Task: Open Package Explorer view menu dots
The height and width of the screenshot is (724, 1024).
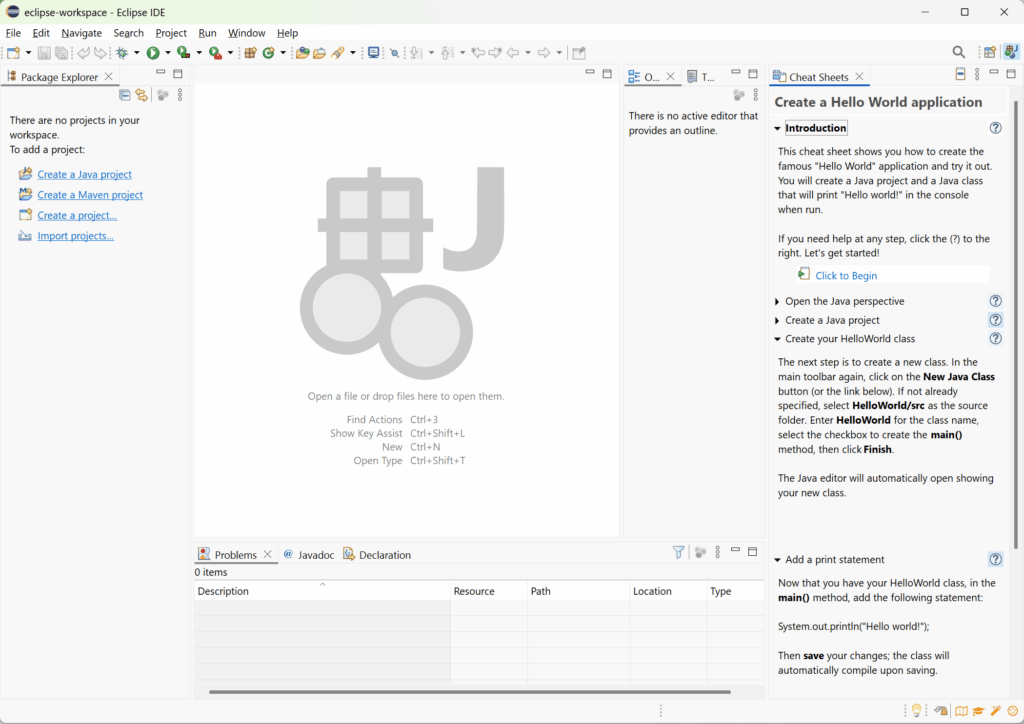Action: click(x=180, y=95)
